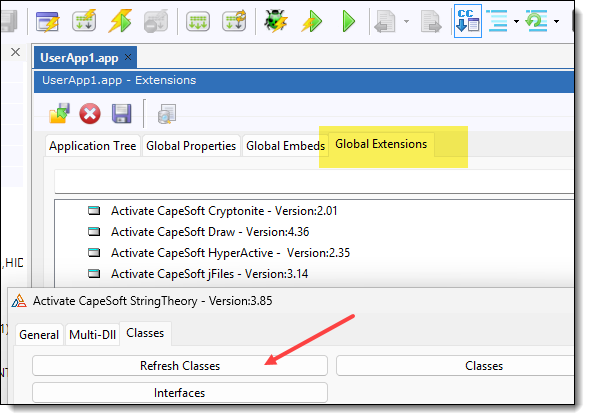Open dropdown beside document back icon
This screenshot has width=590, height=420.
pyautogui.click(x=406, y=21)
